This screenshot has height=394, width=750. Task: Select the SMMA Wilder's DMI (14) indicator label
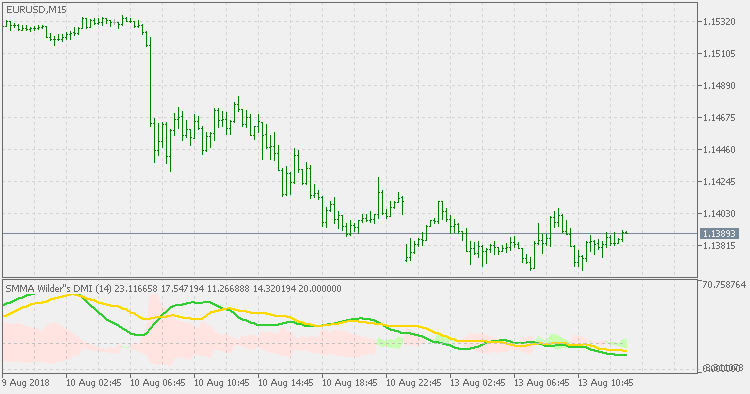pos(59,288)
